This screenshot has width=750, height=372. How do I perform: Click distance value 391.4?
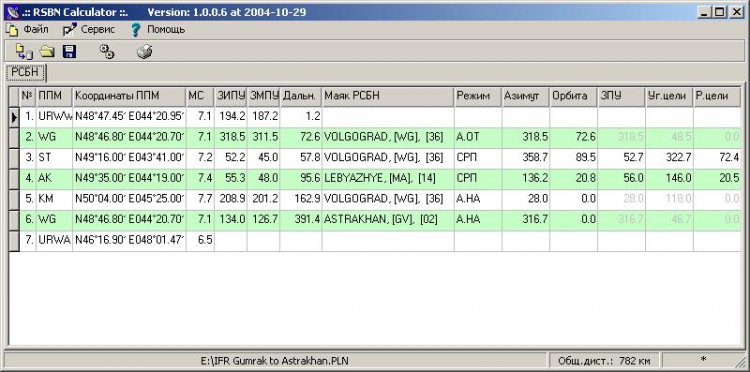pyautogui.click(x=301, y=219)
